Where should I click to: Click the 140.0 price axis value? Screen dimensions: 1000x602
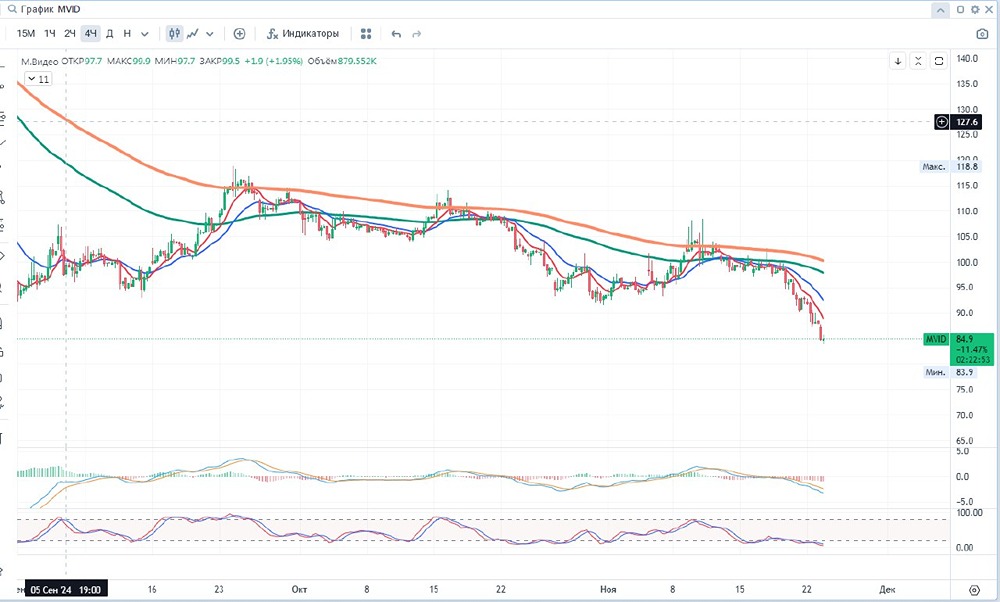click(967, 59)
